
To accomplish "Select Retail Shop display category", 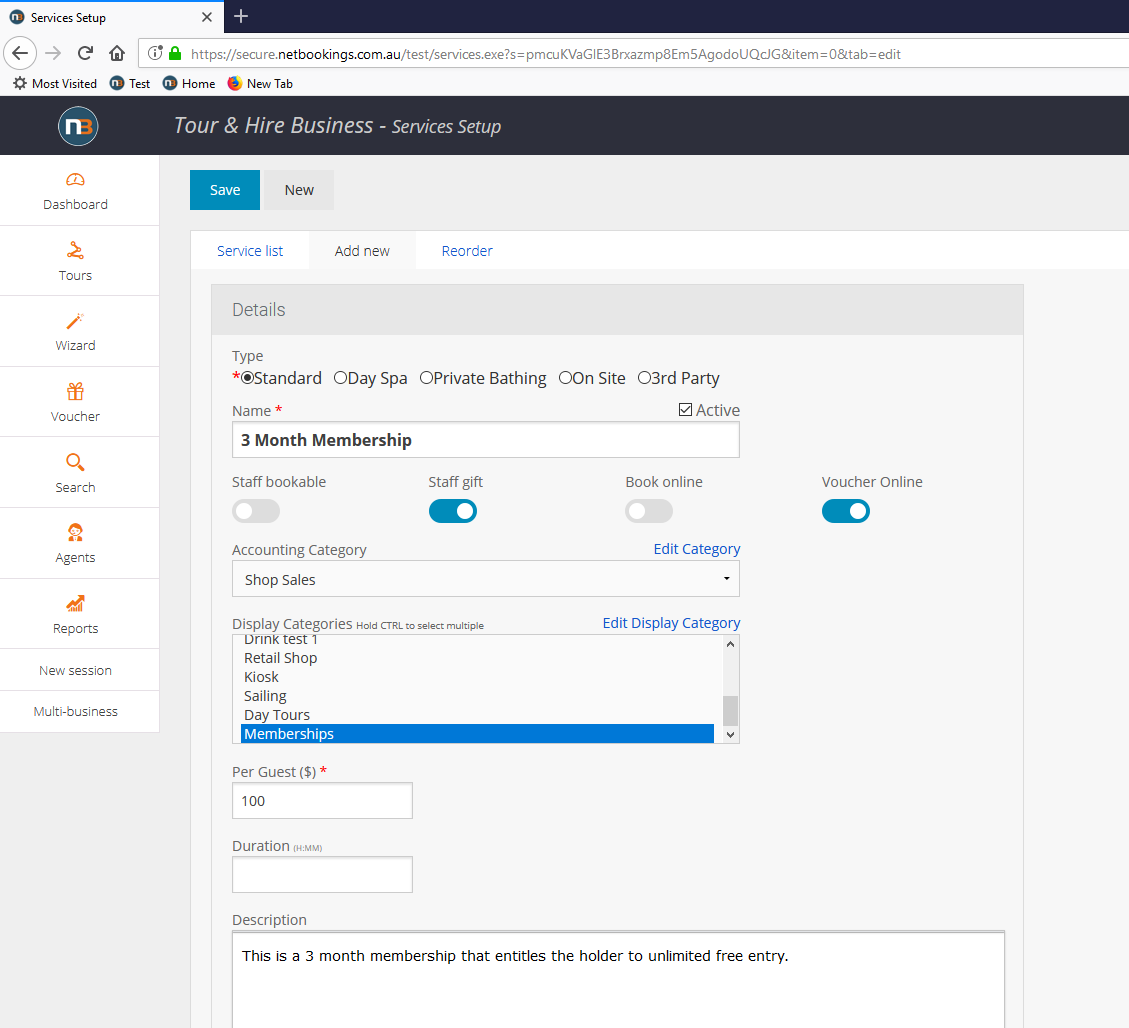I will tap(477, 658).
